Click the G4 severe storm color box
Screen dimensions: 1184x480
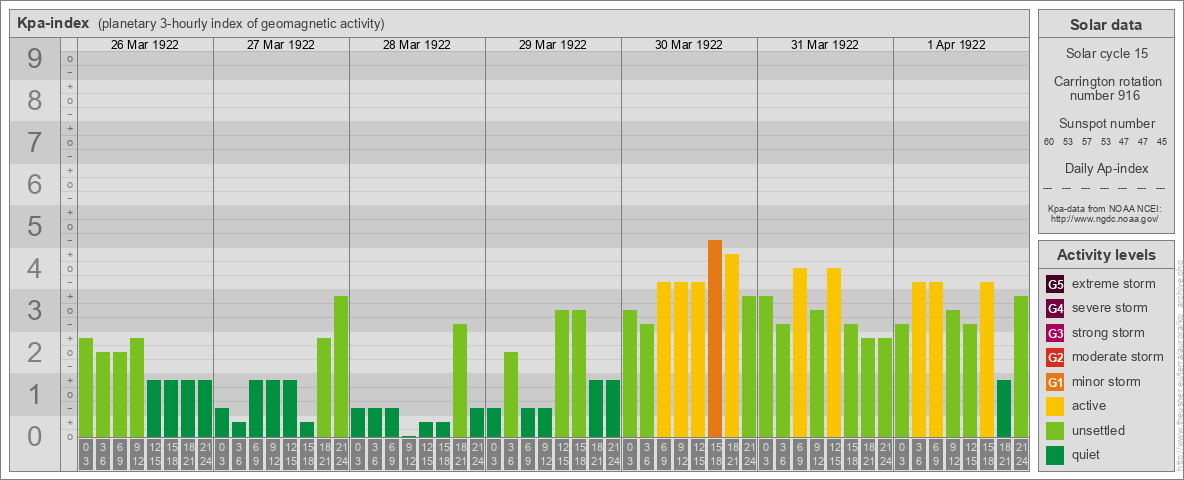click(x=1055, y=309)
